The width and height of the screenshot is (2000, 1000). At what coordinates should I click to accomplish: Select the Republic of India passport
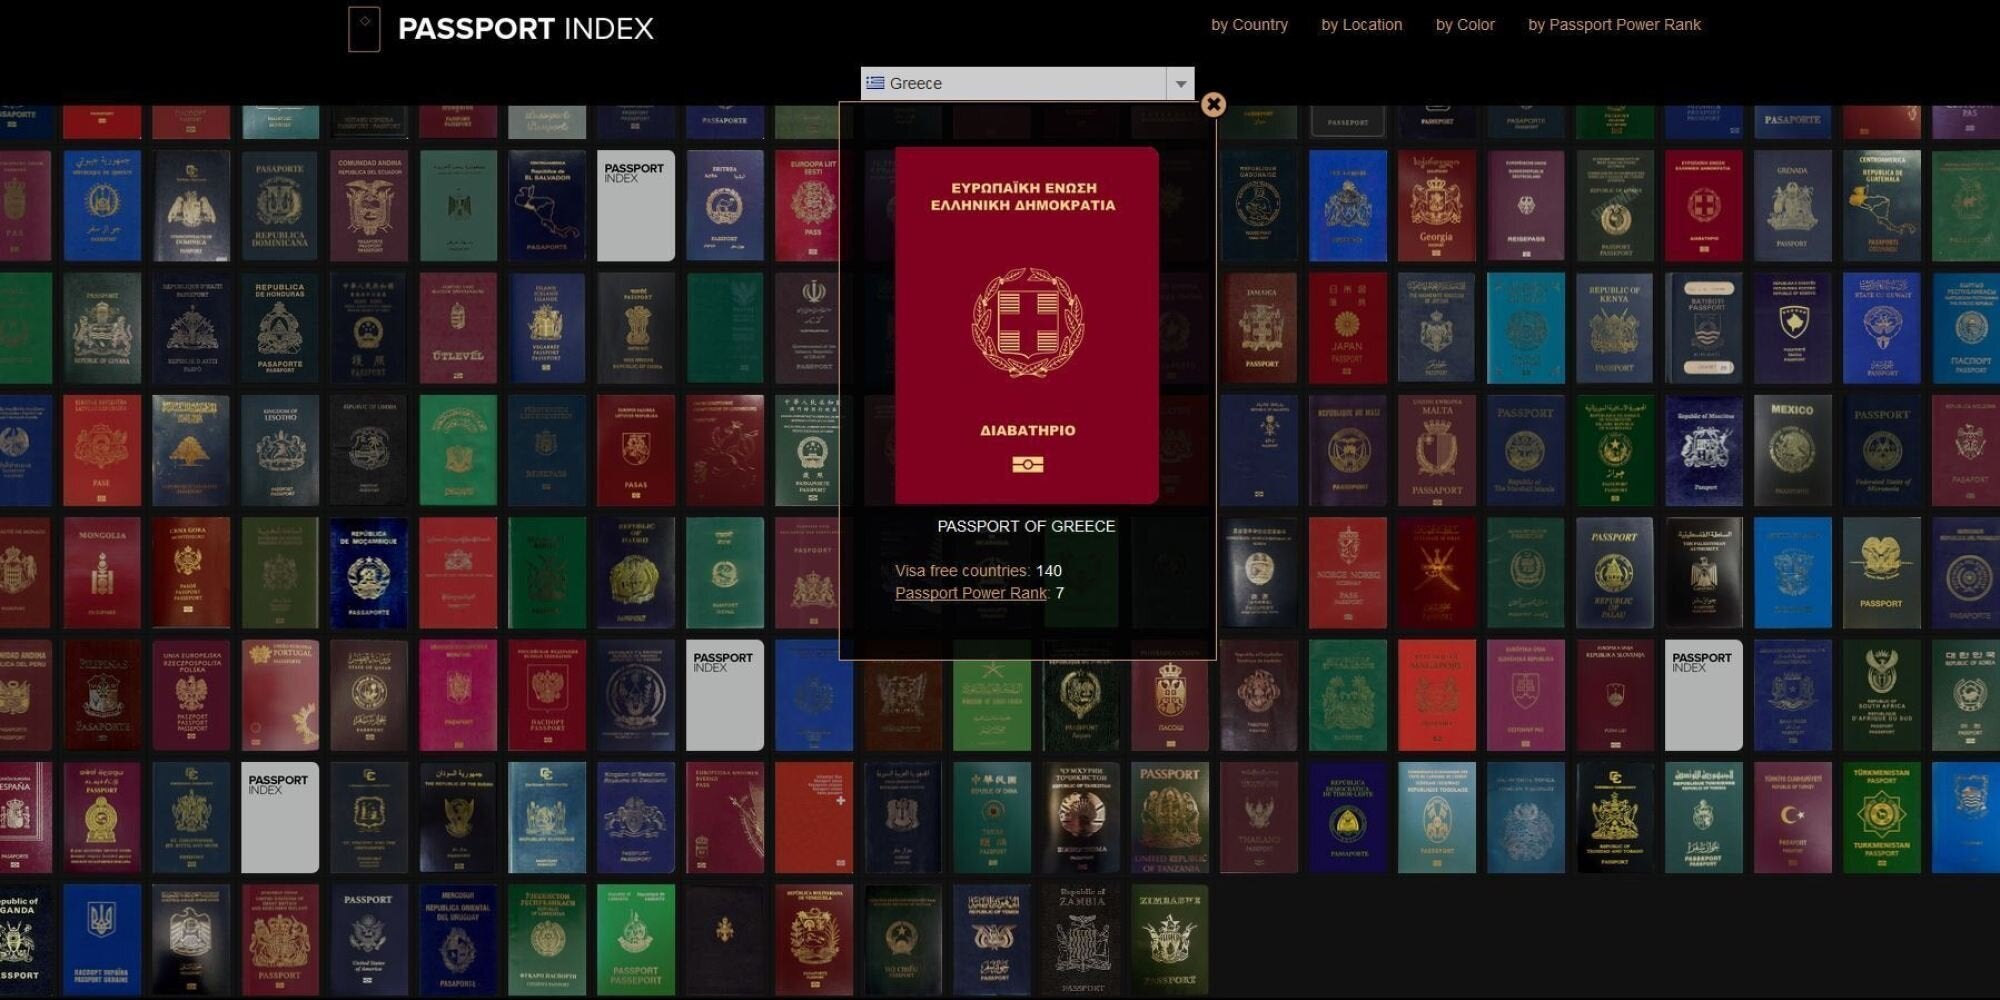[x=635, y=329]
